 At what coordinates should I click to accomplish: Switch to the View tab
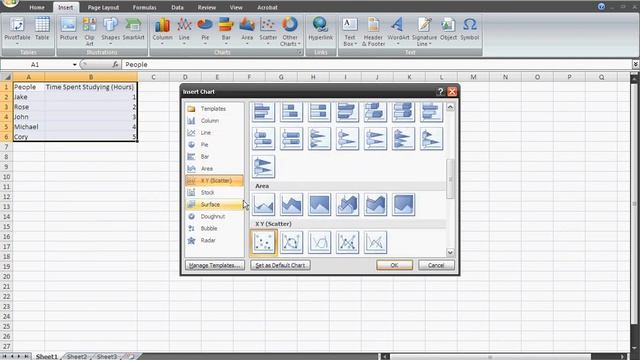click(236, 7)
